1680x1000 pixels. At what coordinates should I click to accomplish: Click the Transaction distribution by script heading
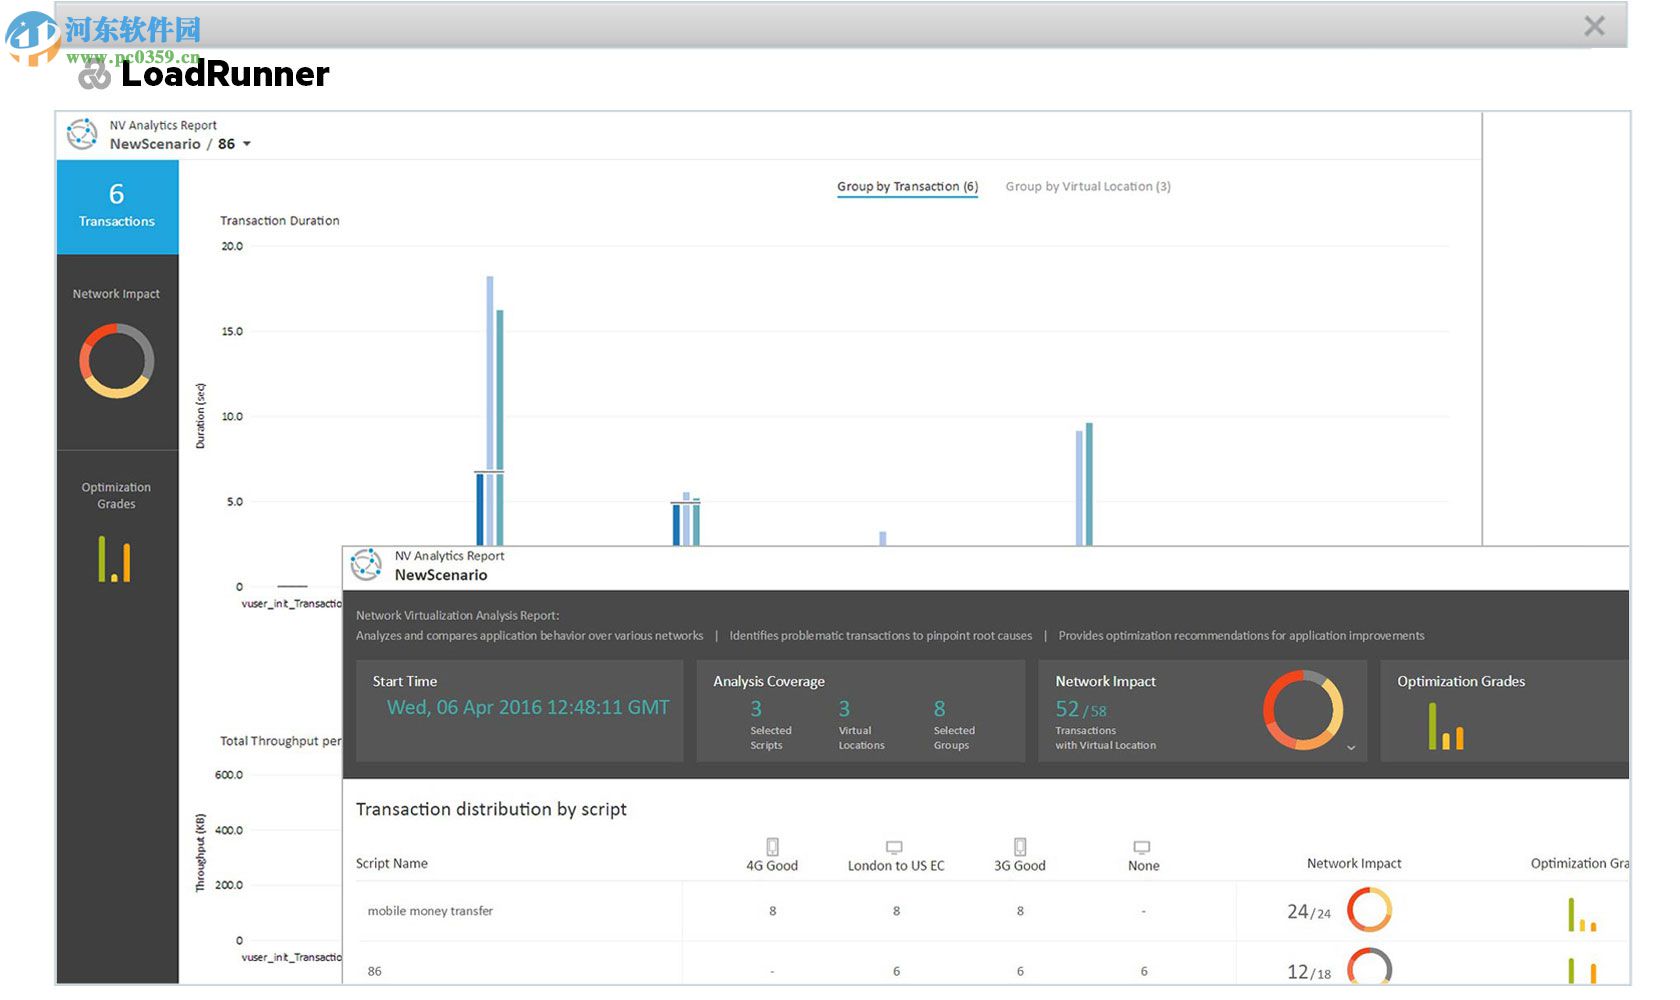click(x=491, y=809)
